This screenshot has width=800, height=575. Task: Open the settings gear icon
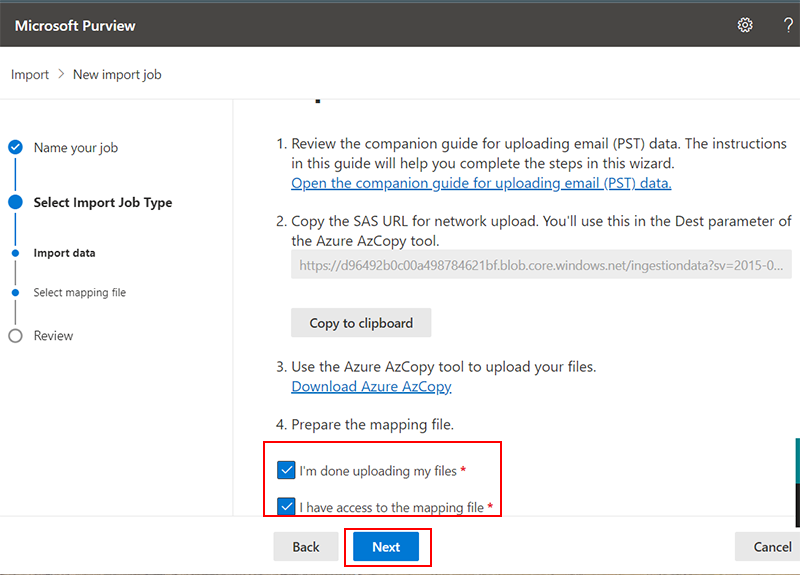point(745,24)
